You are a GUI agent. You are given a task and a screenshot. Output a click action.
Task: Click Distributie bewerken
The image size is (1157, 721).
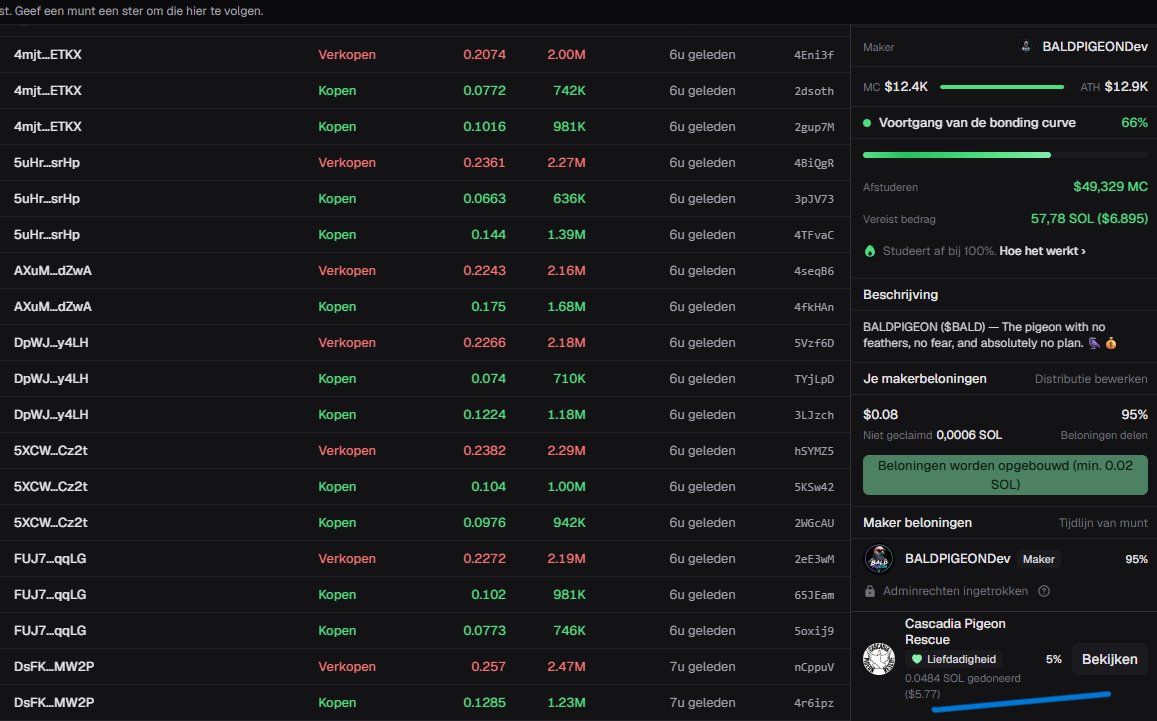point(1091,379)
